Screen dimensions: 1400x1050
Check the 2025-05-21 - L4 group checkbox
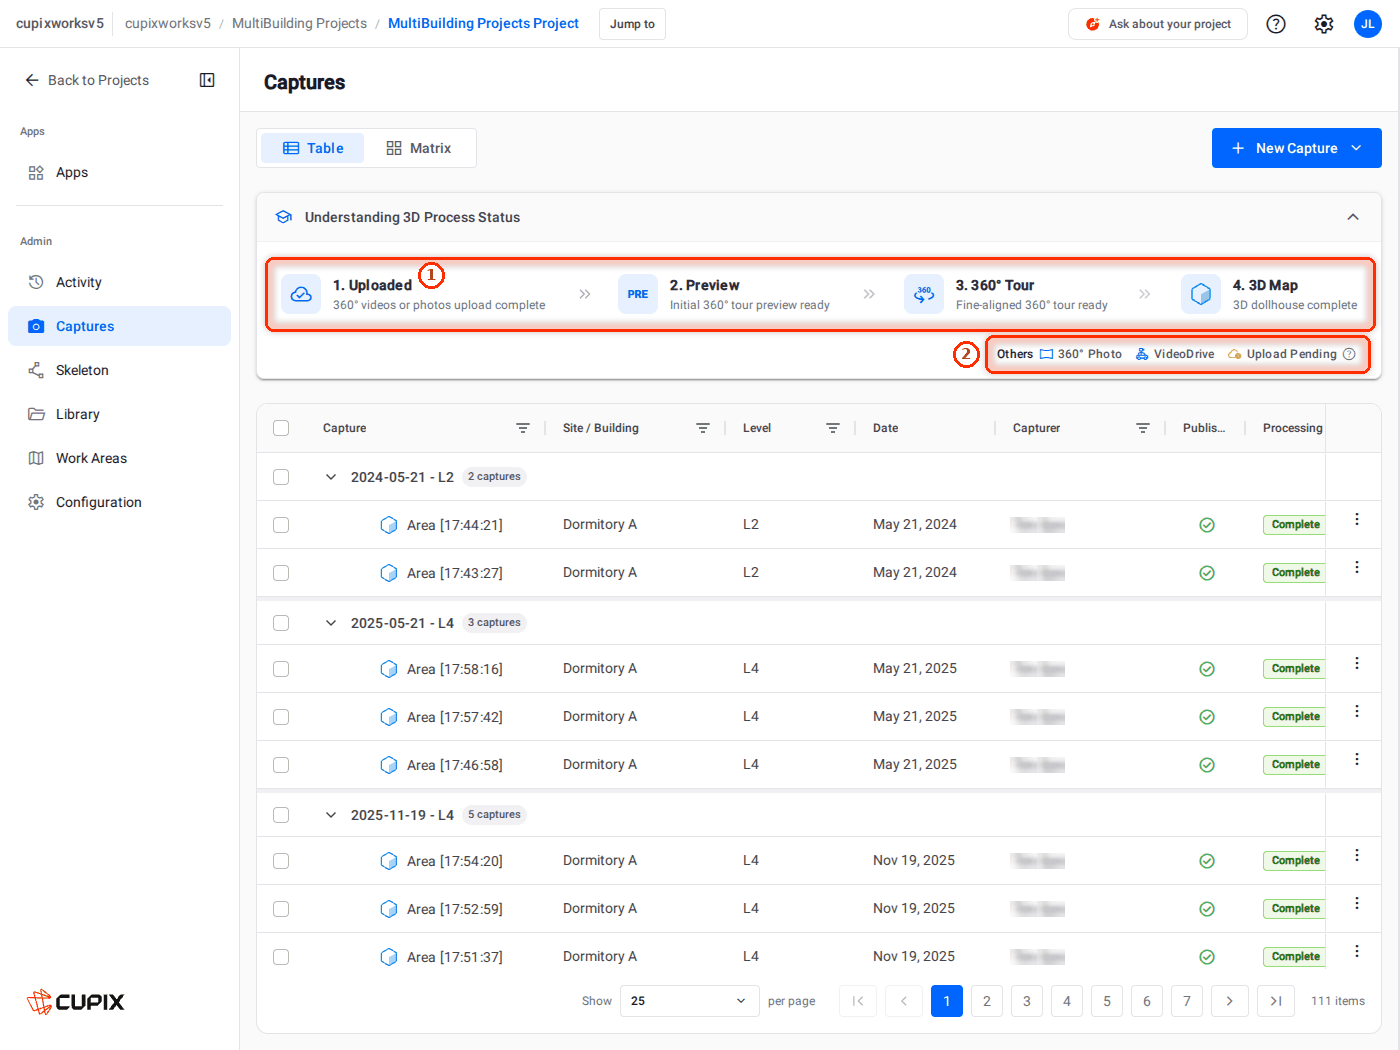click(x=281, y=623)
